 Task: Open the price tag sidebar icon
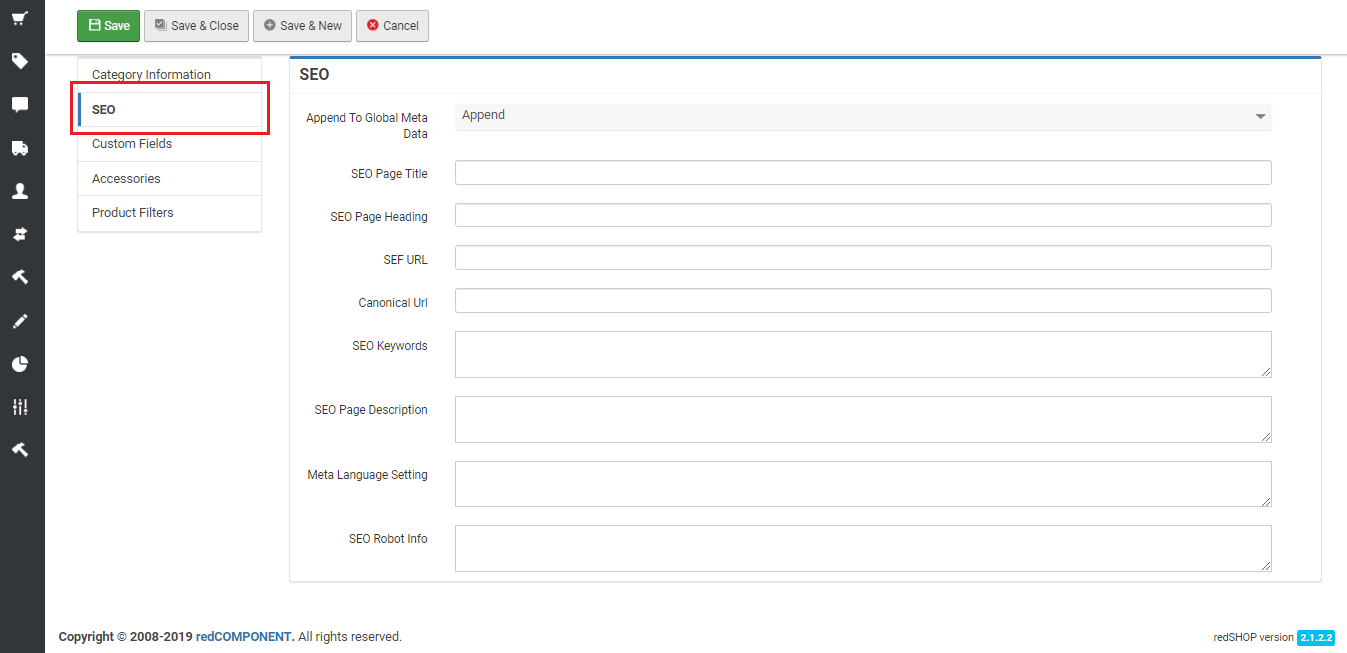click(x=20, y=61)
